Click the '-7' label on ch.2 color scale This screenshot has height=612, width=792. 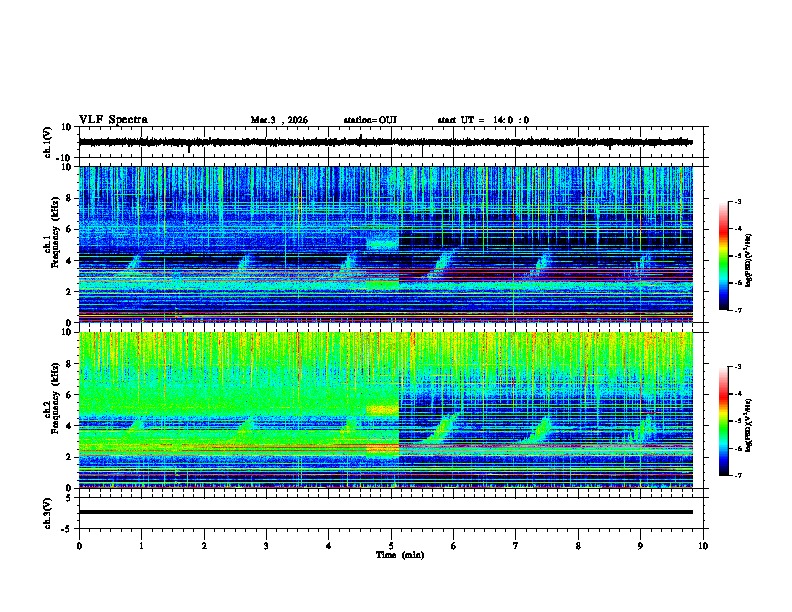(737, 475)
